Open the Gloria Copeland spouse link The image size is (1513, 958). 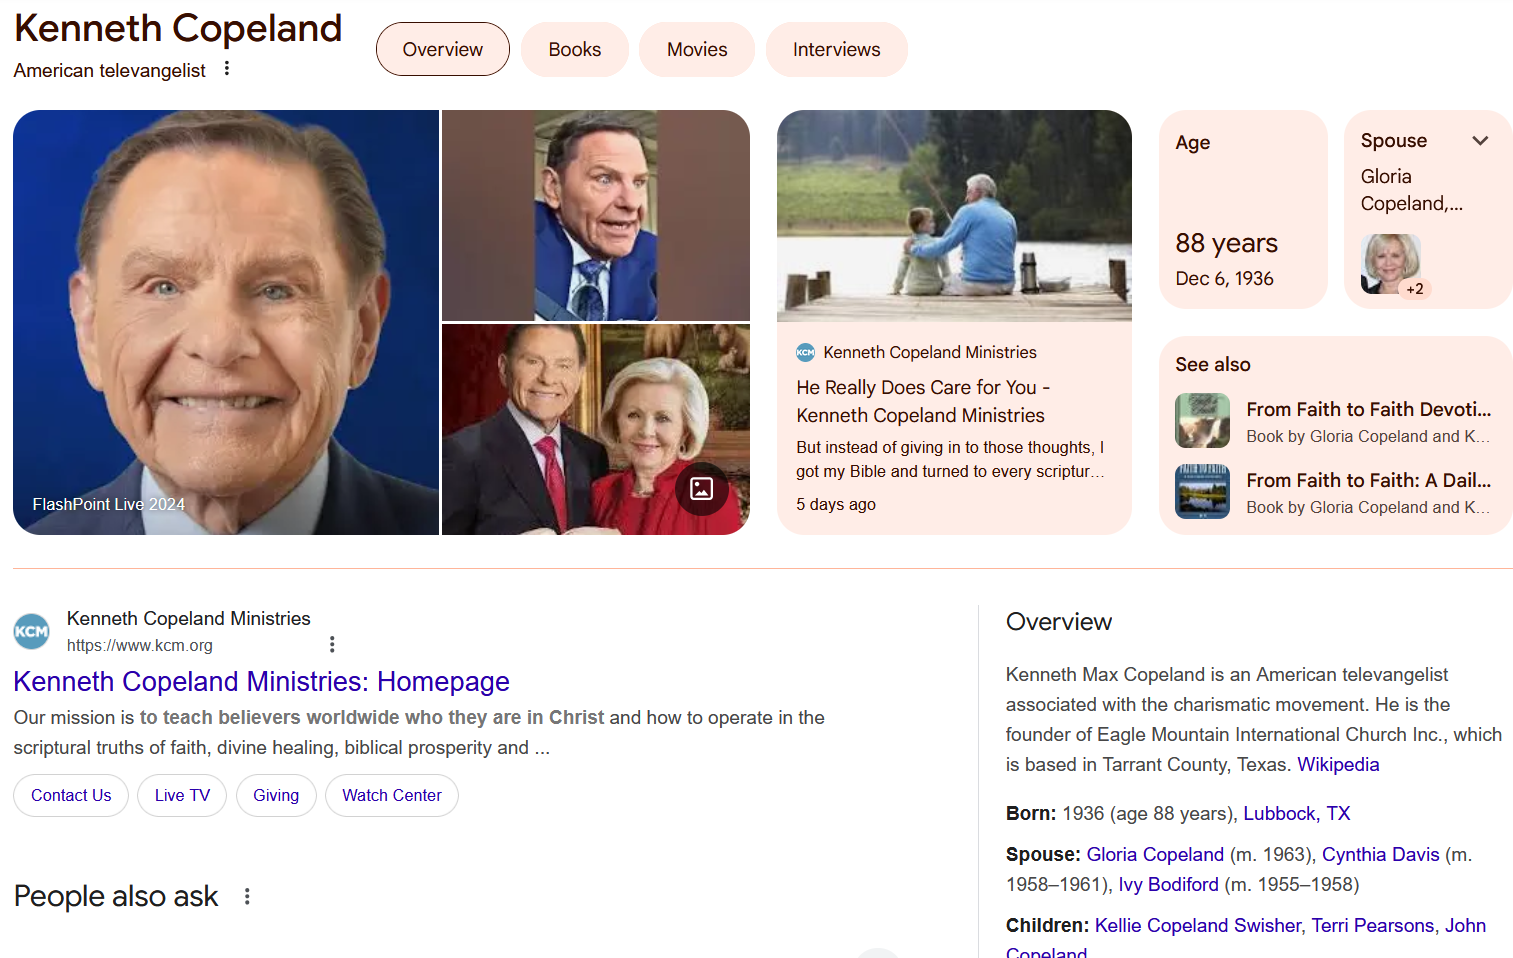1155,854
